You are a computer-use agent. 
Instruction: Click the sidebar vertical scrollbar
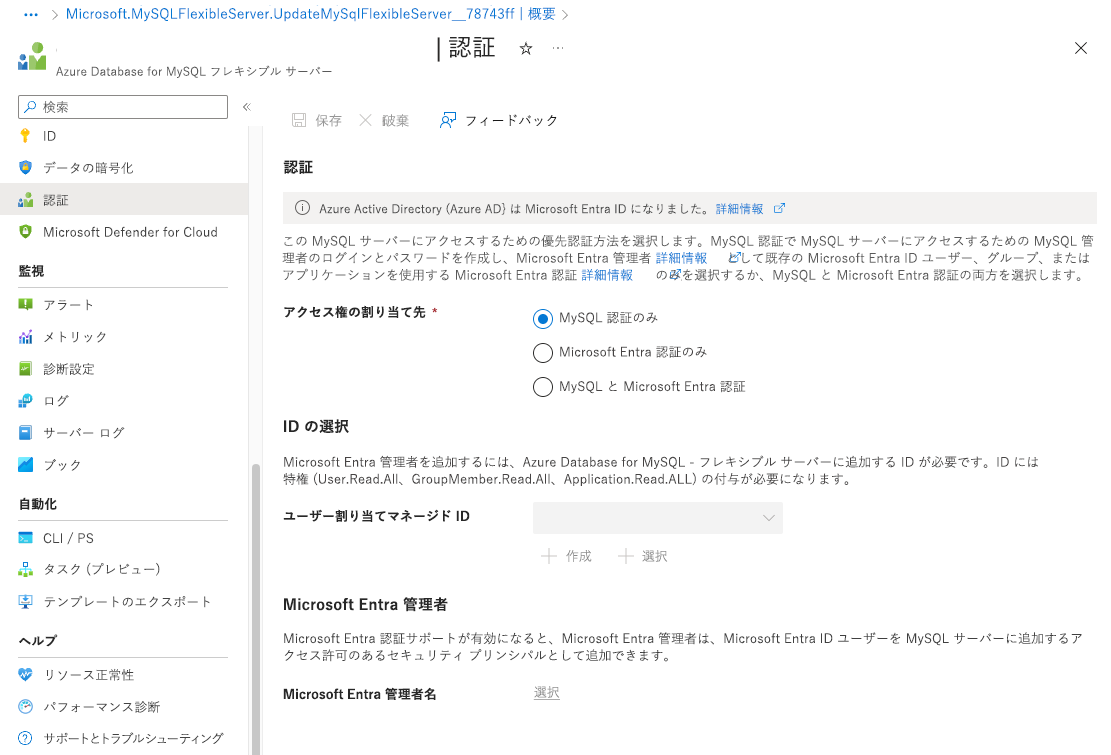[256, 609]
